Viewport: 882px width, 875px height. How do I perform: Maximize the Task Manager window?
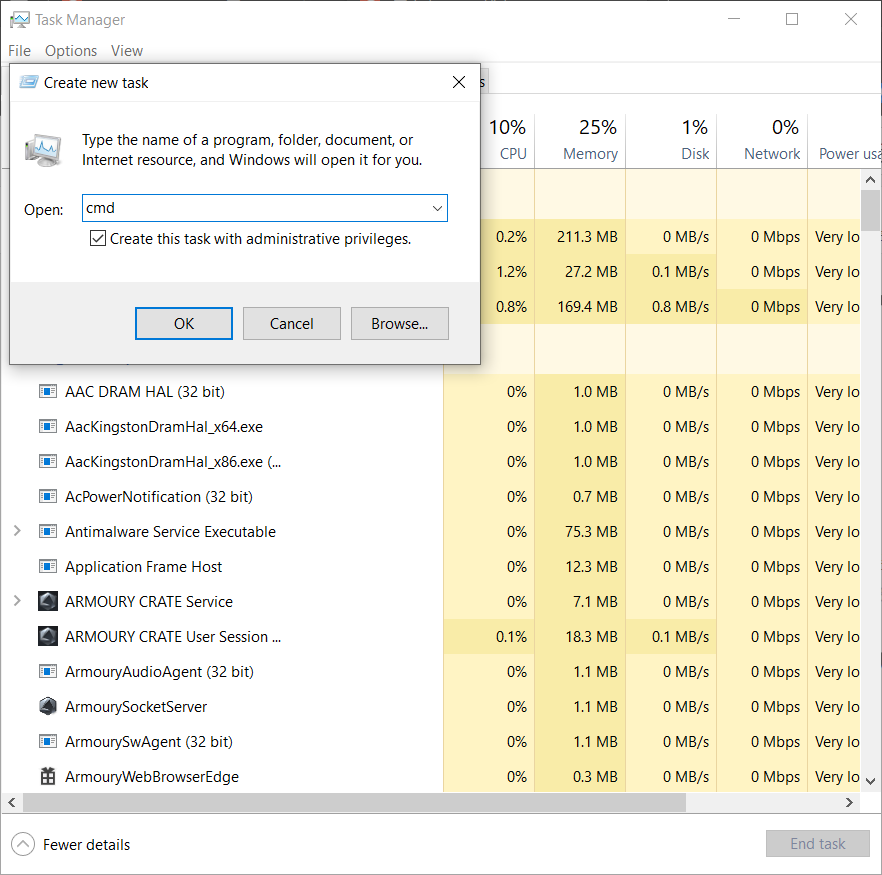click(x=792, y=20)
